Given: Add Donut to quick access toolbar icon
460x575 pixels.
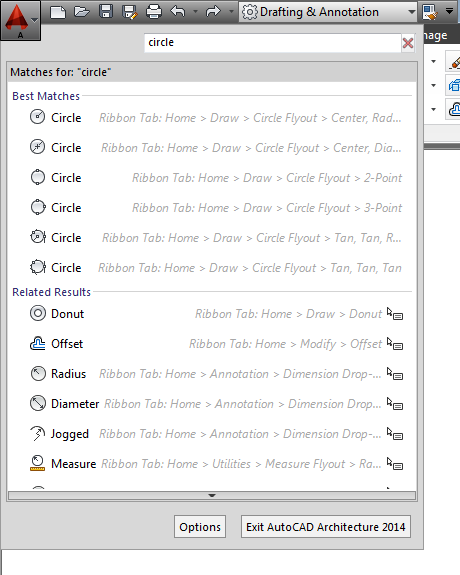Looking at the screenshot, I should point(395,314).
